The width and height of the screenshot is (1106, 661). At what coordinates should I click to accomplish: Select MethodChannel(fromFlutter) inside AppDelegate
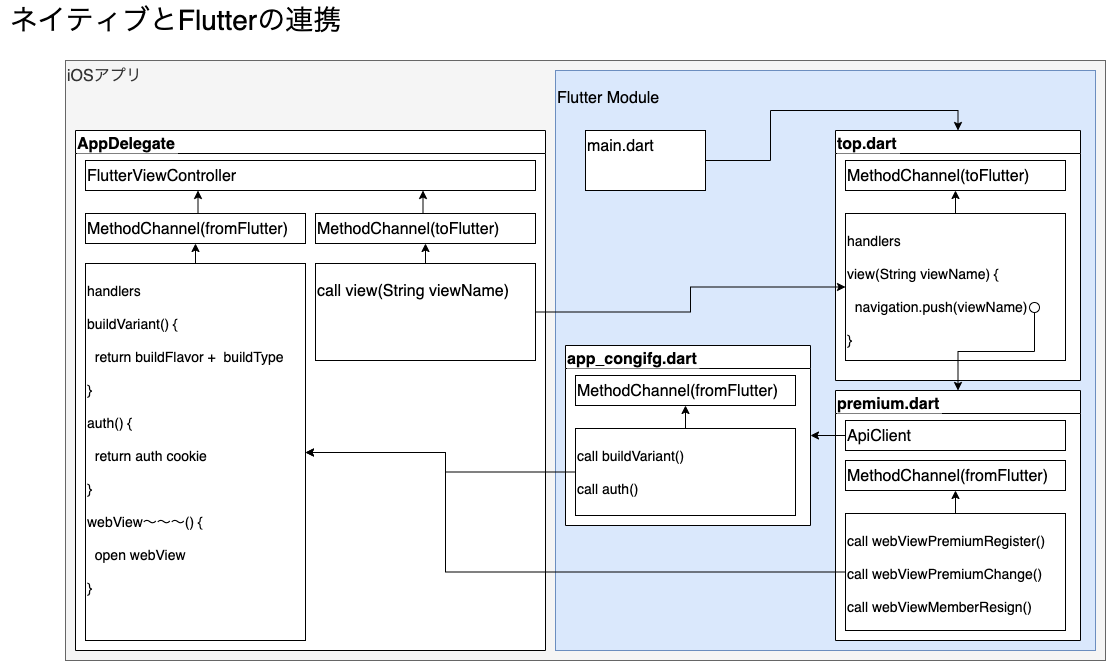point(195,229)
